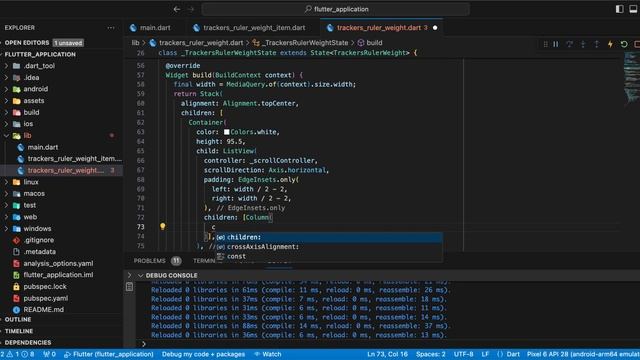This screenshot has width=640, height=360.
Task: Open Explorer more actions ellipsis
Action: (x=111, y=28)
